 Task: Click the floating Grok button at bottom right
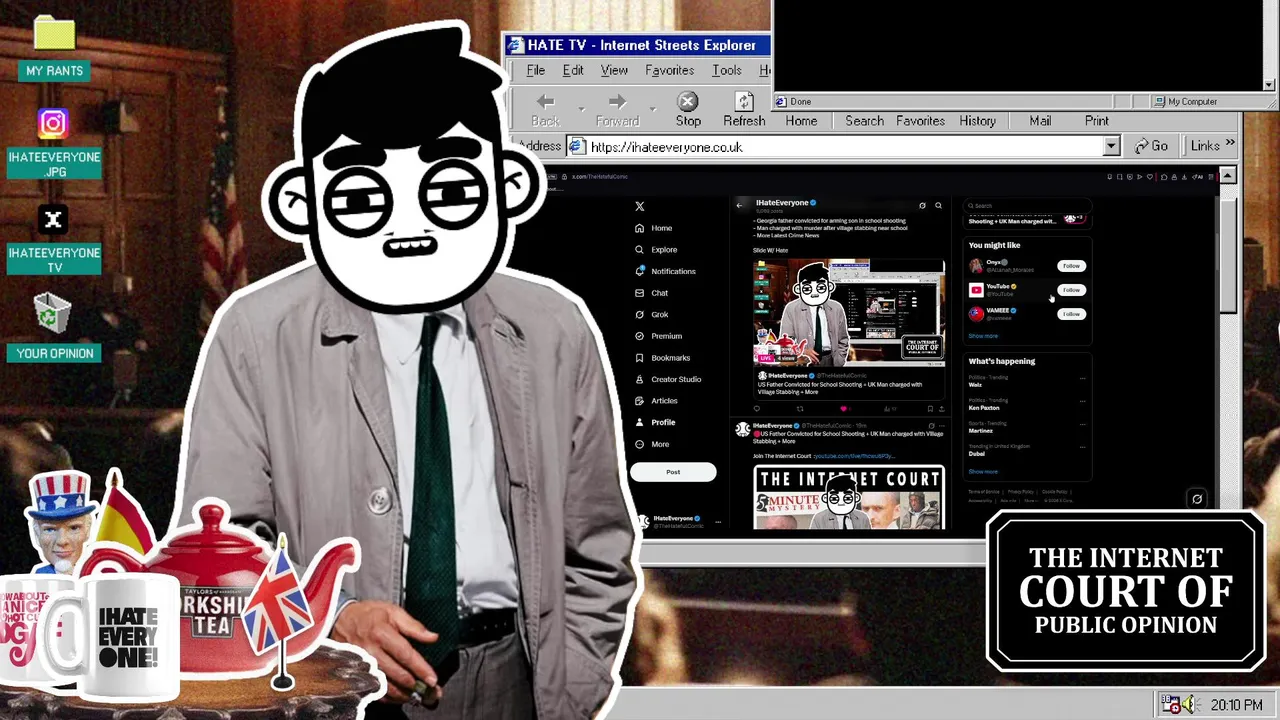click(1197, 499)
